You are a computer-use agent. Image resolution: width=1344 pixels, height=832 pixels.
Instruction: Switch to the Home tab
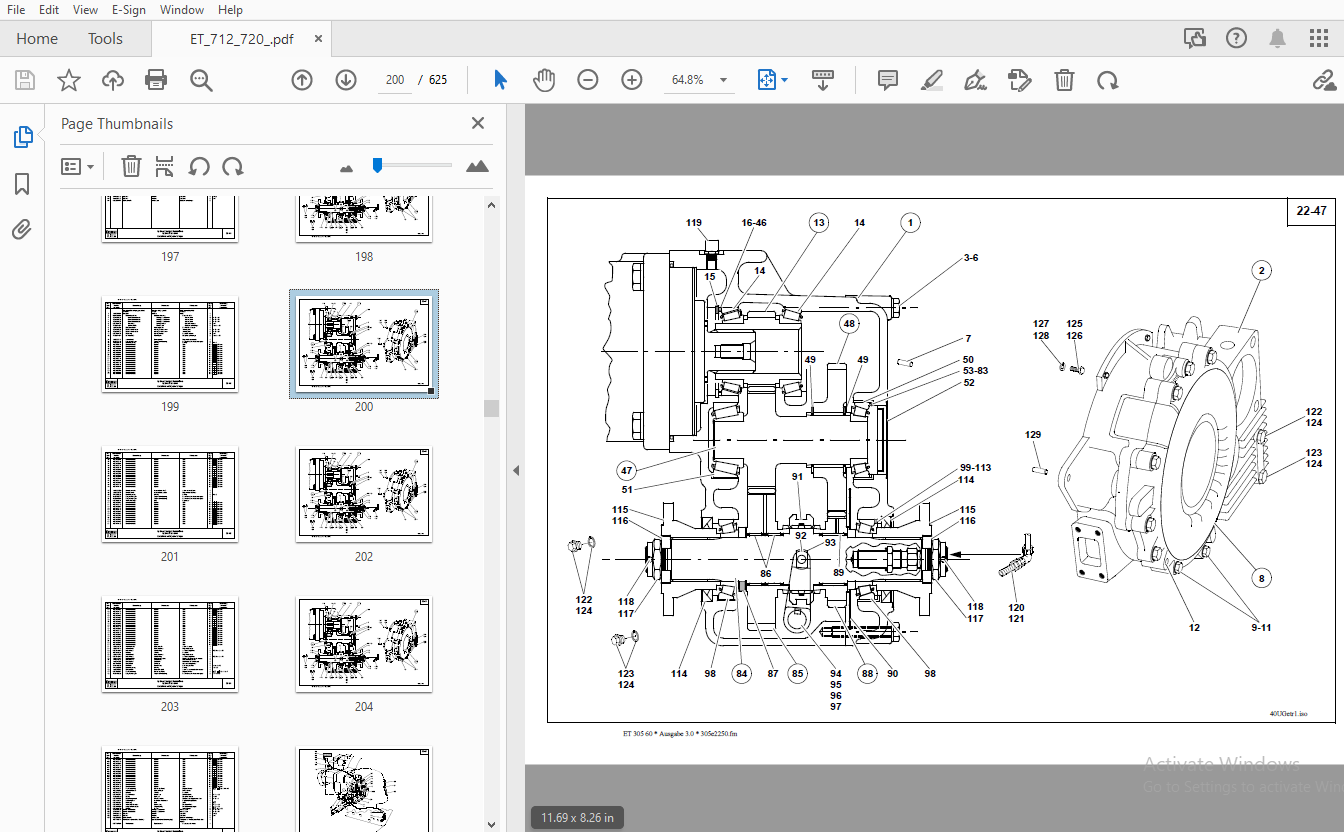tap(37, 39)
